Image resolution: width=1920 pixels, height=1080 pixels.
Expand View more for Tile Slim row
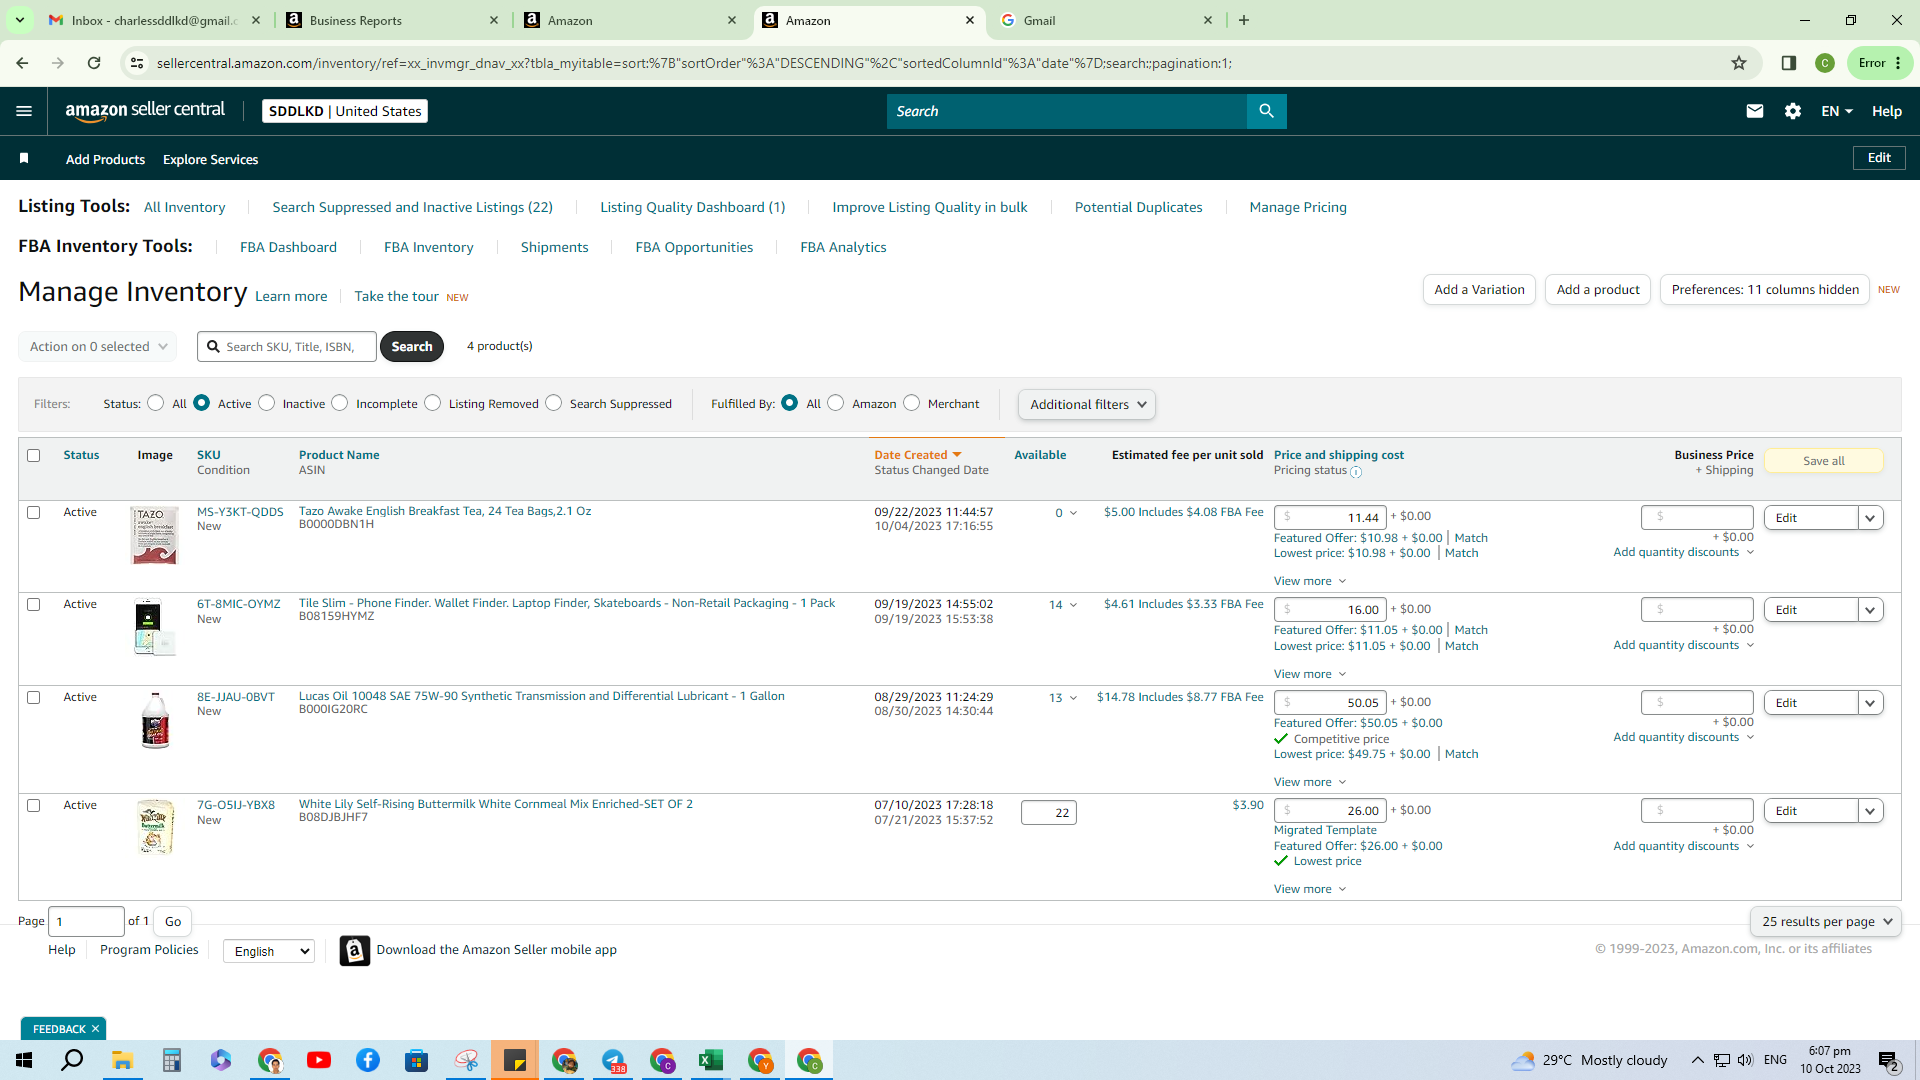[x=1310, y=674]
